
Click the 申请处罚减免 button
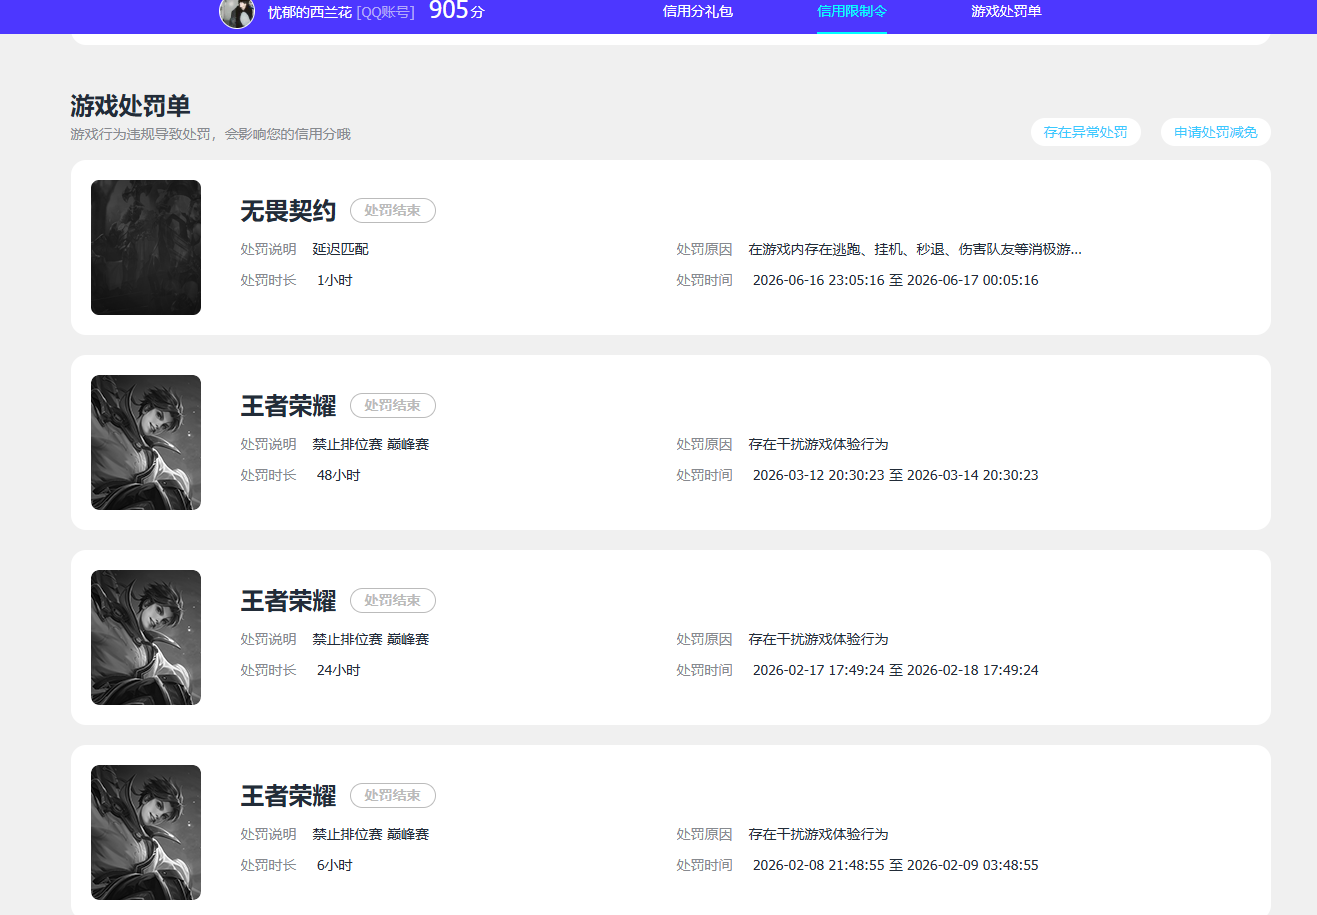click(1216, 132)
